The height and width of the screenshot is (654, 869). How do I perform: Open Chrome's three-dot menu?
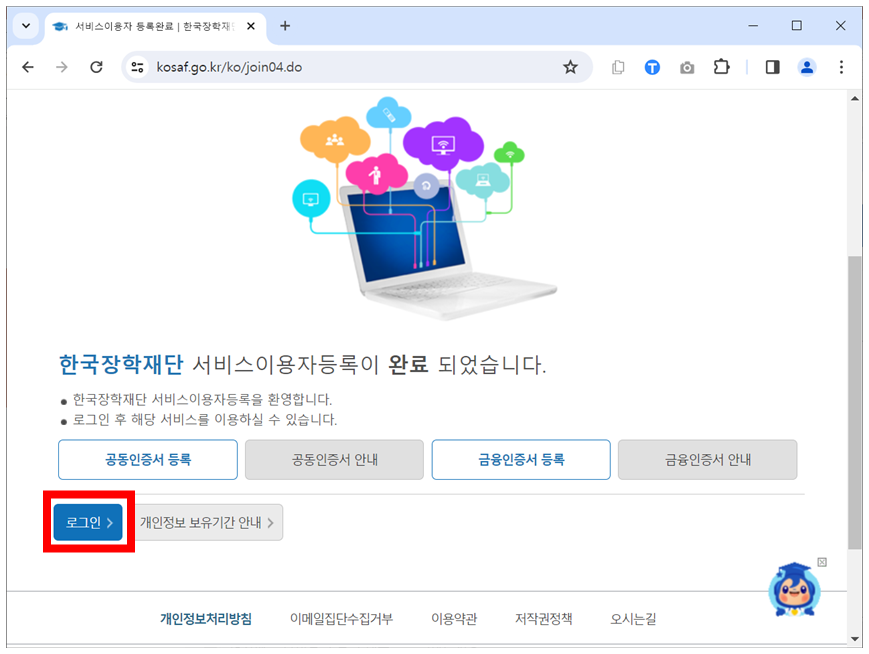841,67
